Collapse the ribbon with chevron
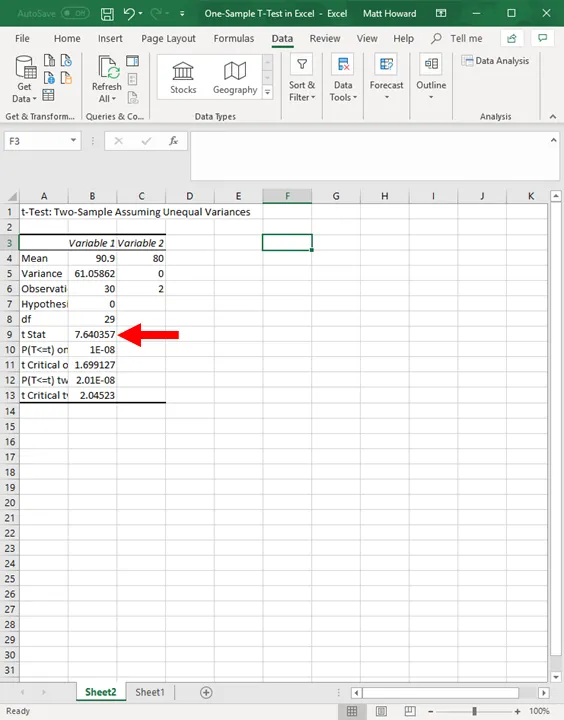The image size is (564, 720). coord(553,117)
